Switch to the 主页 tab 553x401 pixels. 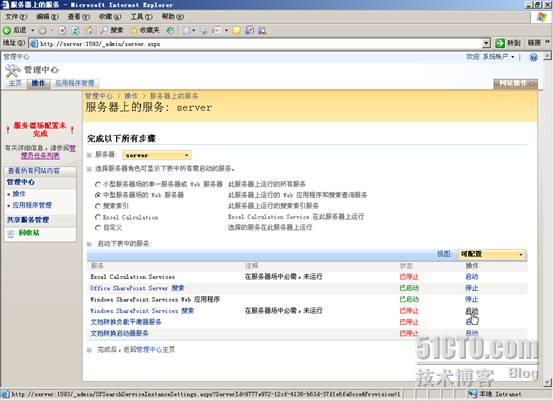(15, 84)
